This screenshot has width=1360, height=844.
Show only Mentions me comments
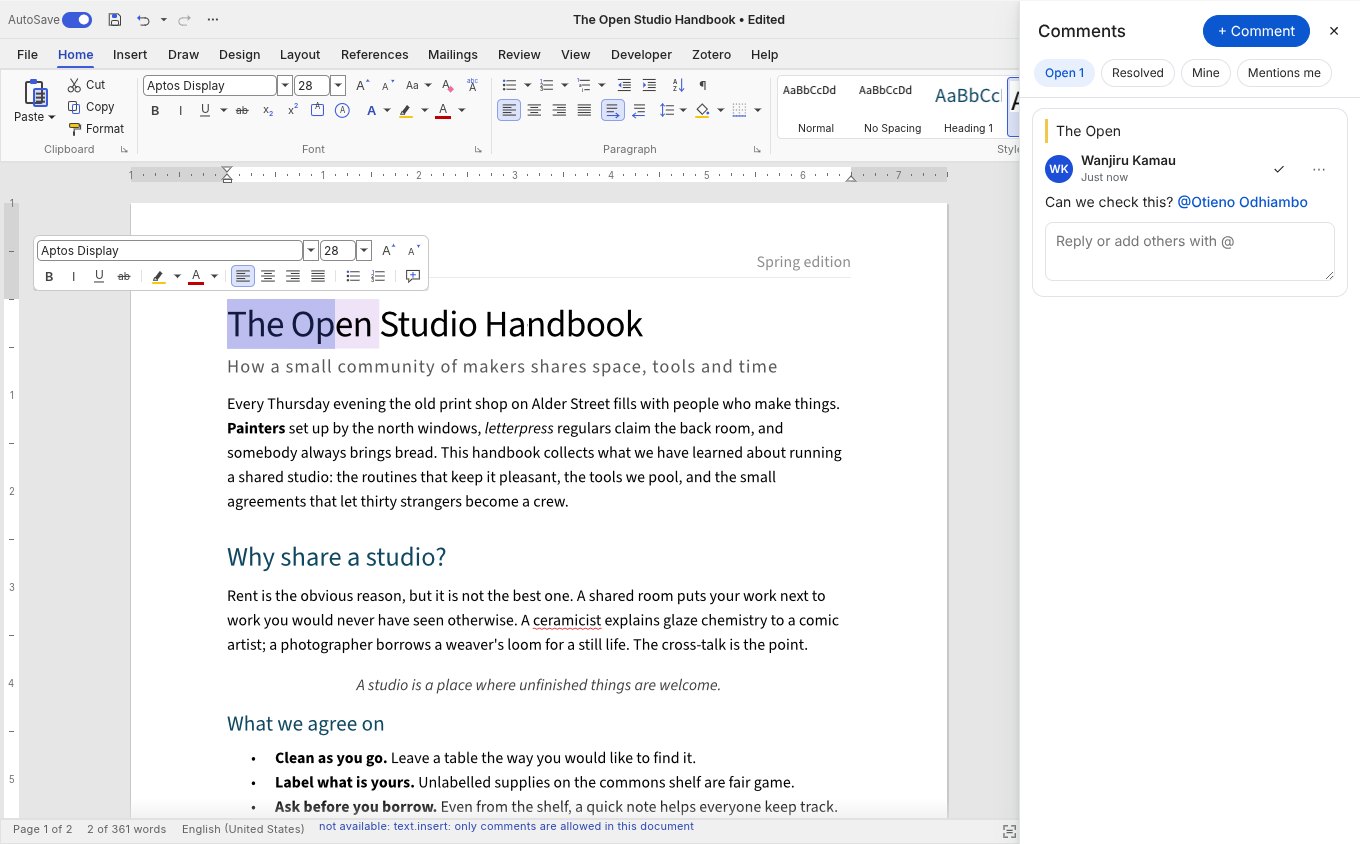click(x=1284, y=73)
